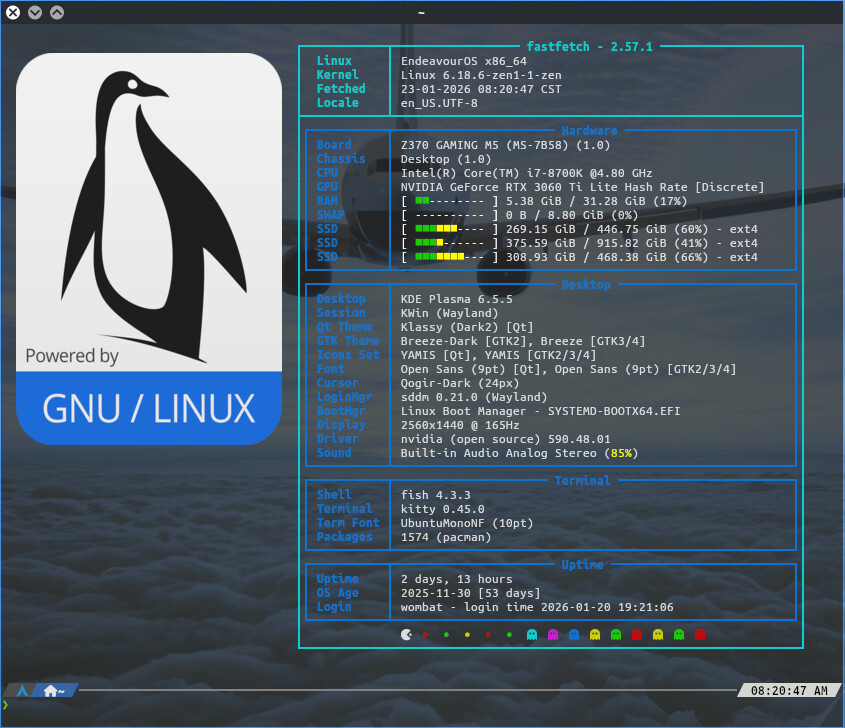
Task: Click the distro logo in the prompt bar
Action: [x=20, y=691]
